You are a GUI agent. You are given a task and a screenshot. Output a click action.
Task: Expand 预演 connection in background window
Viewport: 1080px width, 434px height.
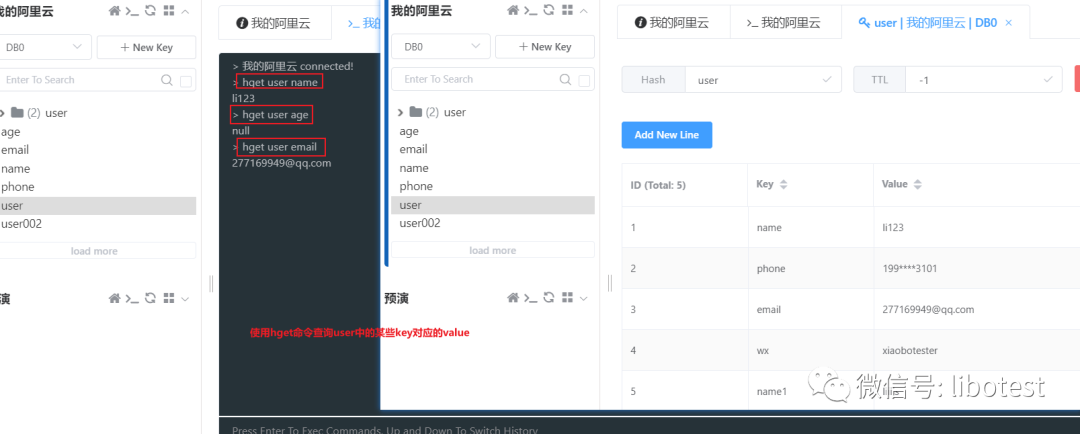click(x=185, y=299)
